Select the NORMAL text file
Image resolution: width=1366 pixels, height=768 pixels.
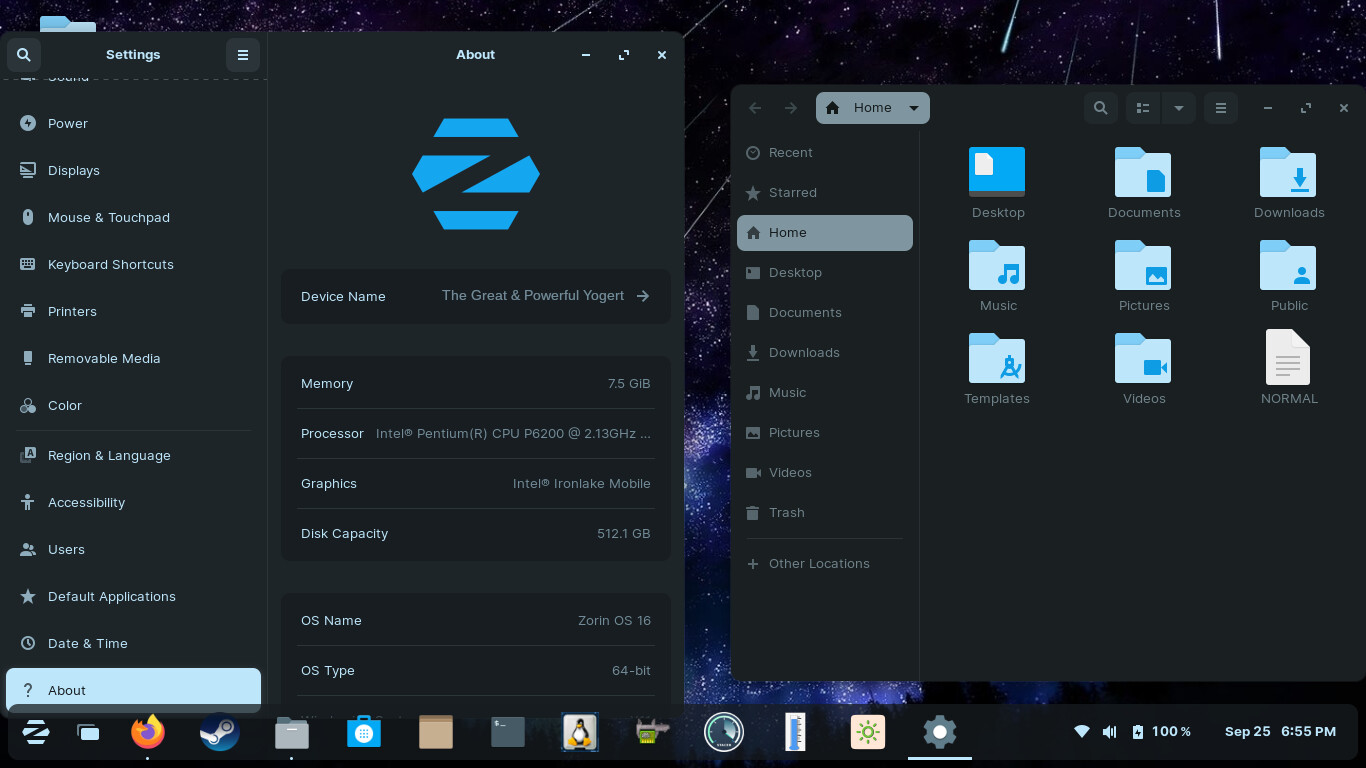(x=1288, y=357)
